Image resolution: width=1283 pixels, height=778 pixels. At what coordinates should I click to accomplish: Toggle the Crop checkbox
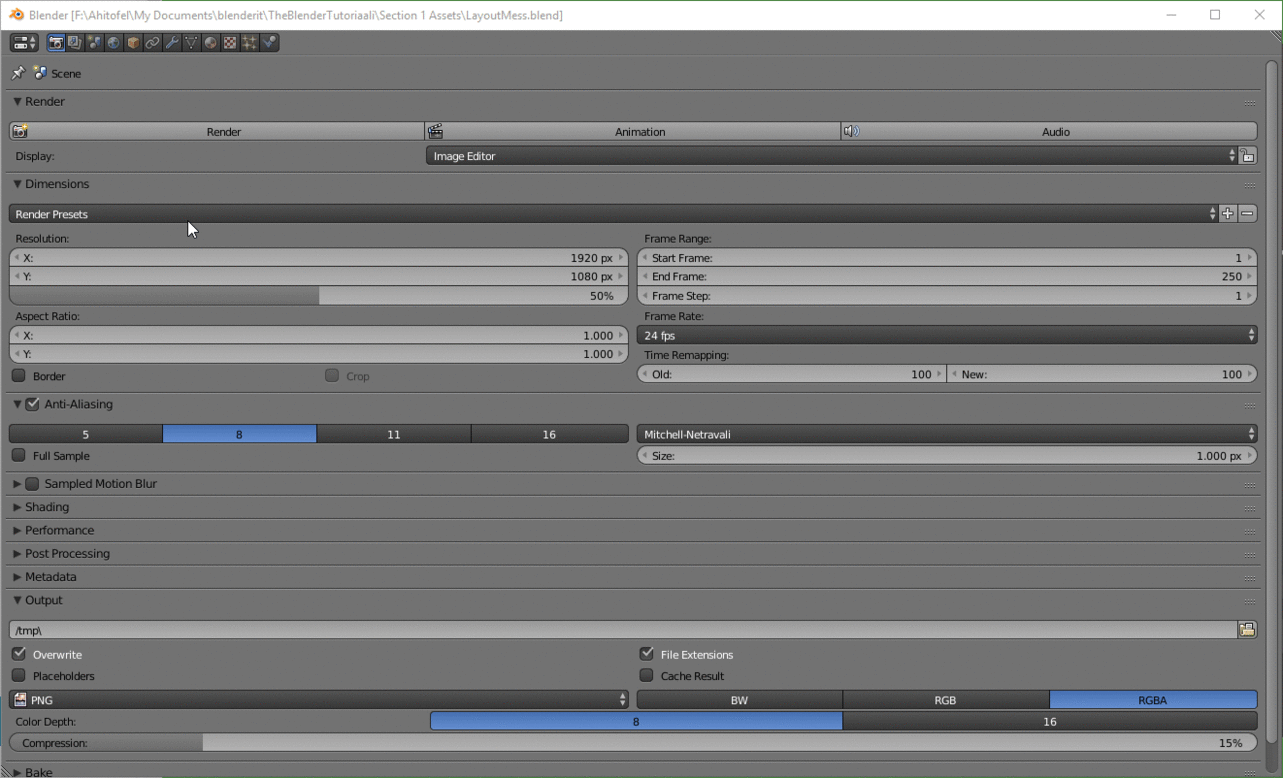tap(332, 376)
